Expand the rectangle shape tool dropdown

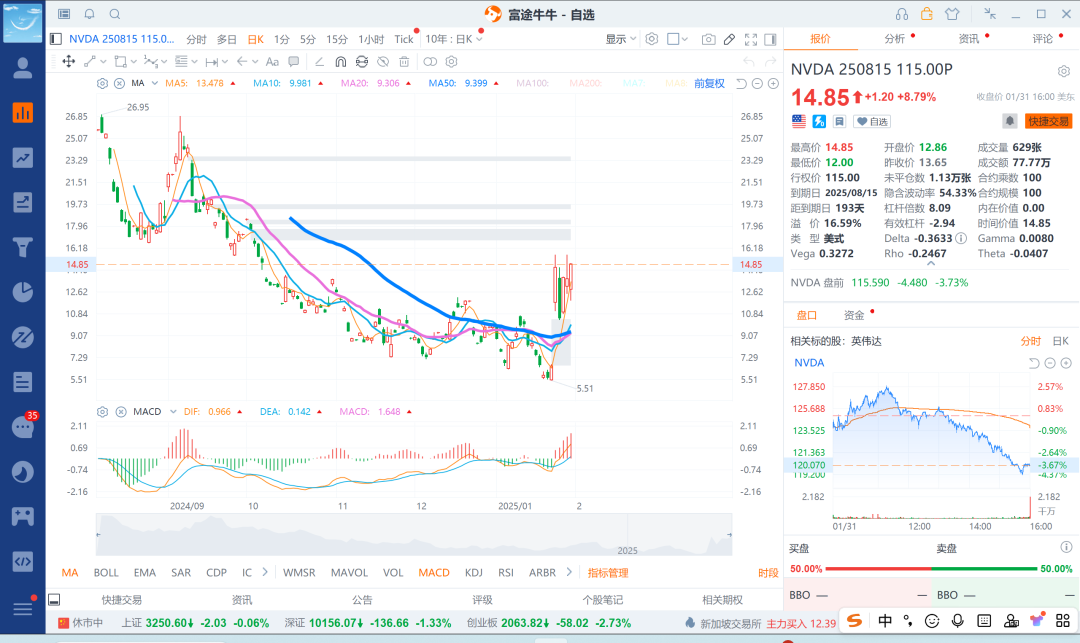133,62
